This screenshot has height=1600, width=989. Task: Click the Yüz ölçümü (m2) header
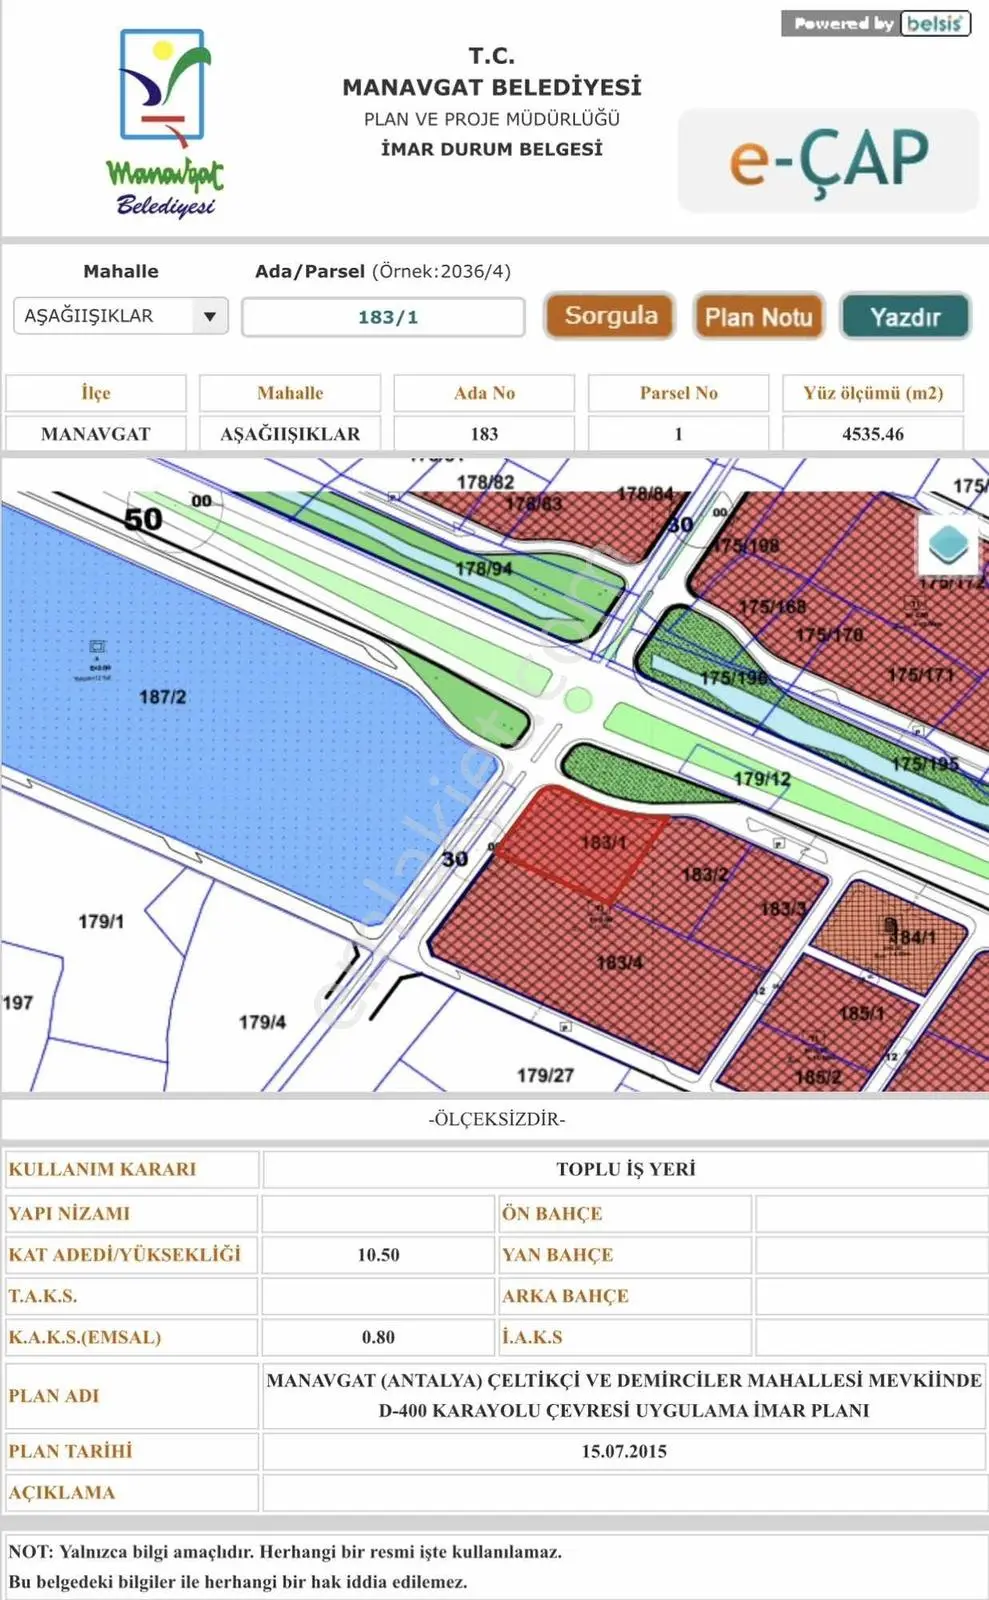click(873, 393)
